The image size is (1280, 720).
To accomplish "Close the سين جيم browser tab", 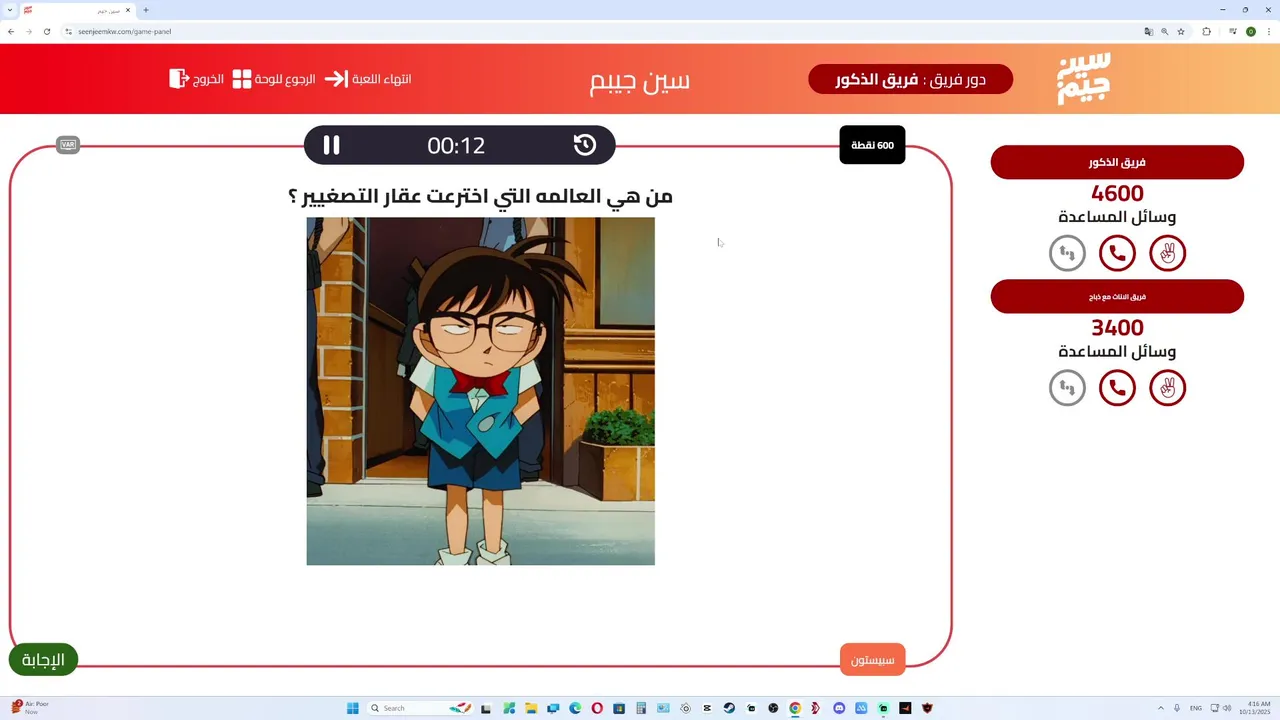I will 128,10.
